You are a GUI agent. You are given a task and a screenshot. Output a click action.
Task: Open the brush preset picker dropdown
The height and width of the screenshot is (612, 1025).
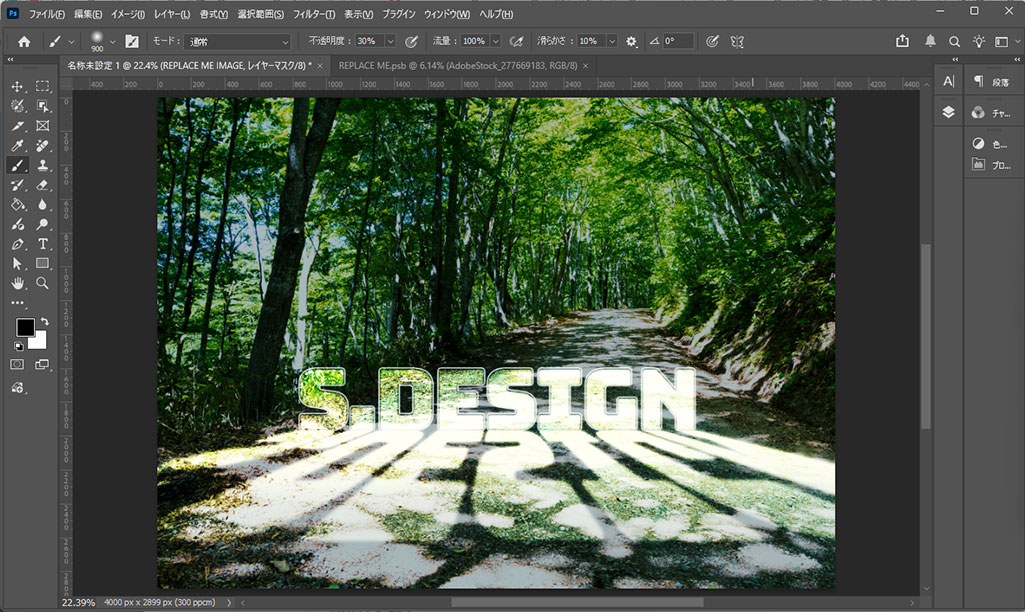[x=112, y=41]
